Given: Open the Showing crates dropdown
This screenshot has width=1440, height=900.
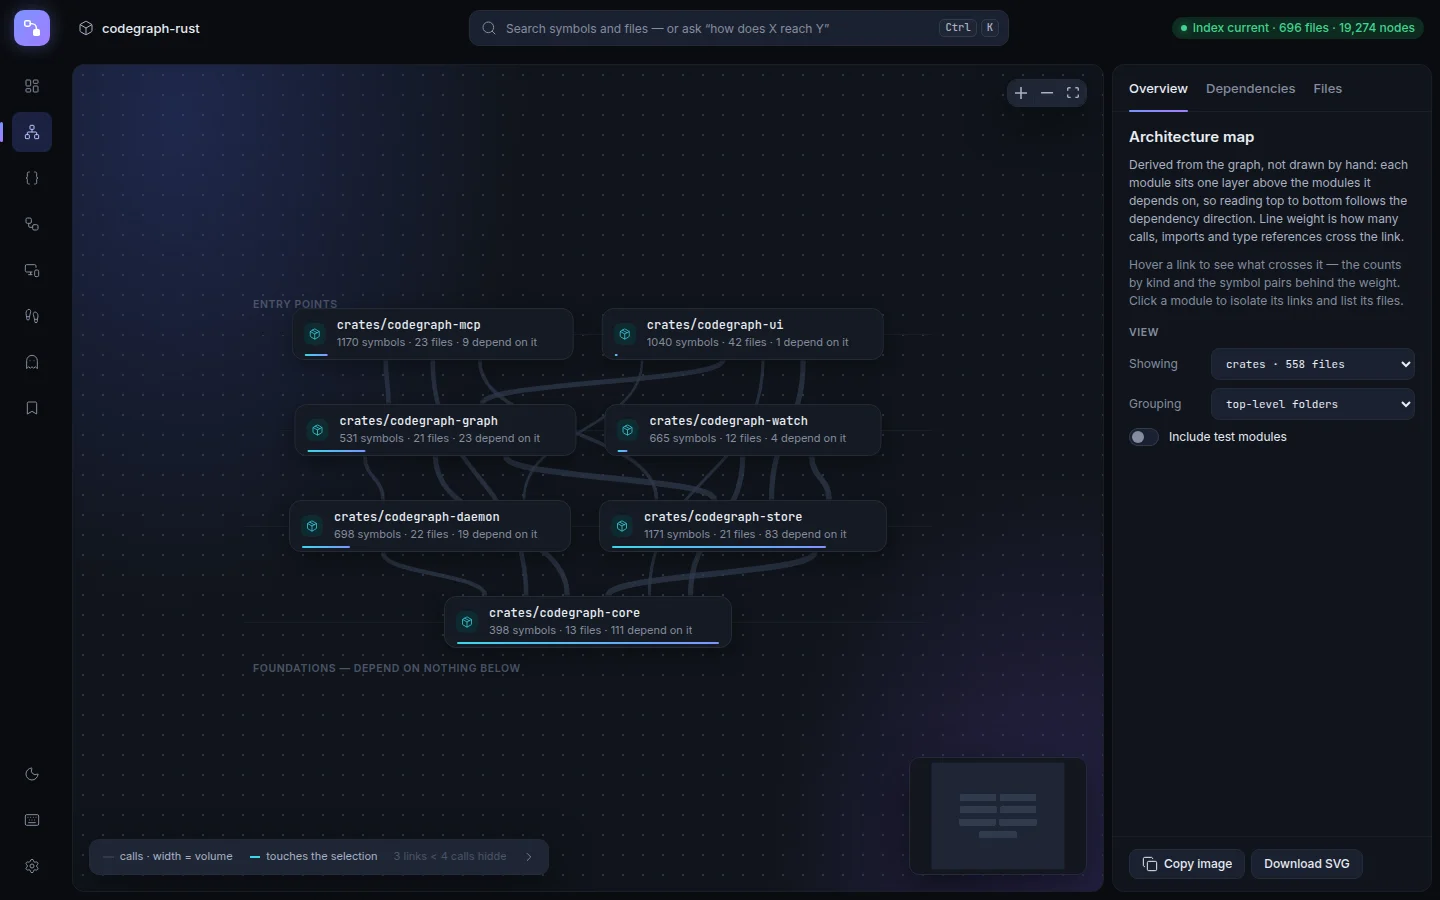Looking at the screenshot, I should (x=1312, y=364).
